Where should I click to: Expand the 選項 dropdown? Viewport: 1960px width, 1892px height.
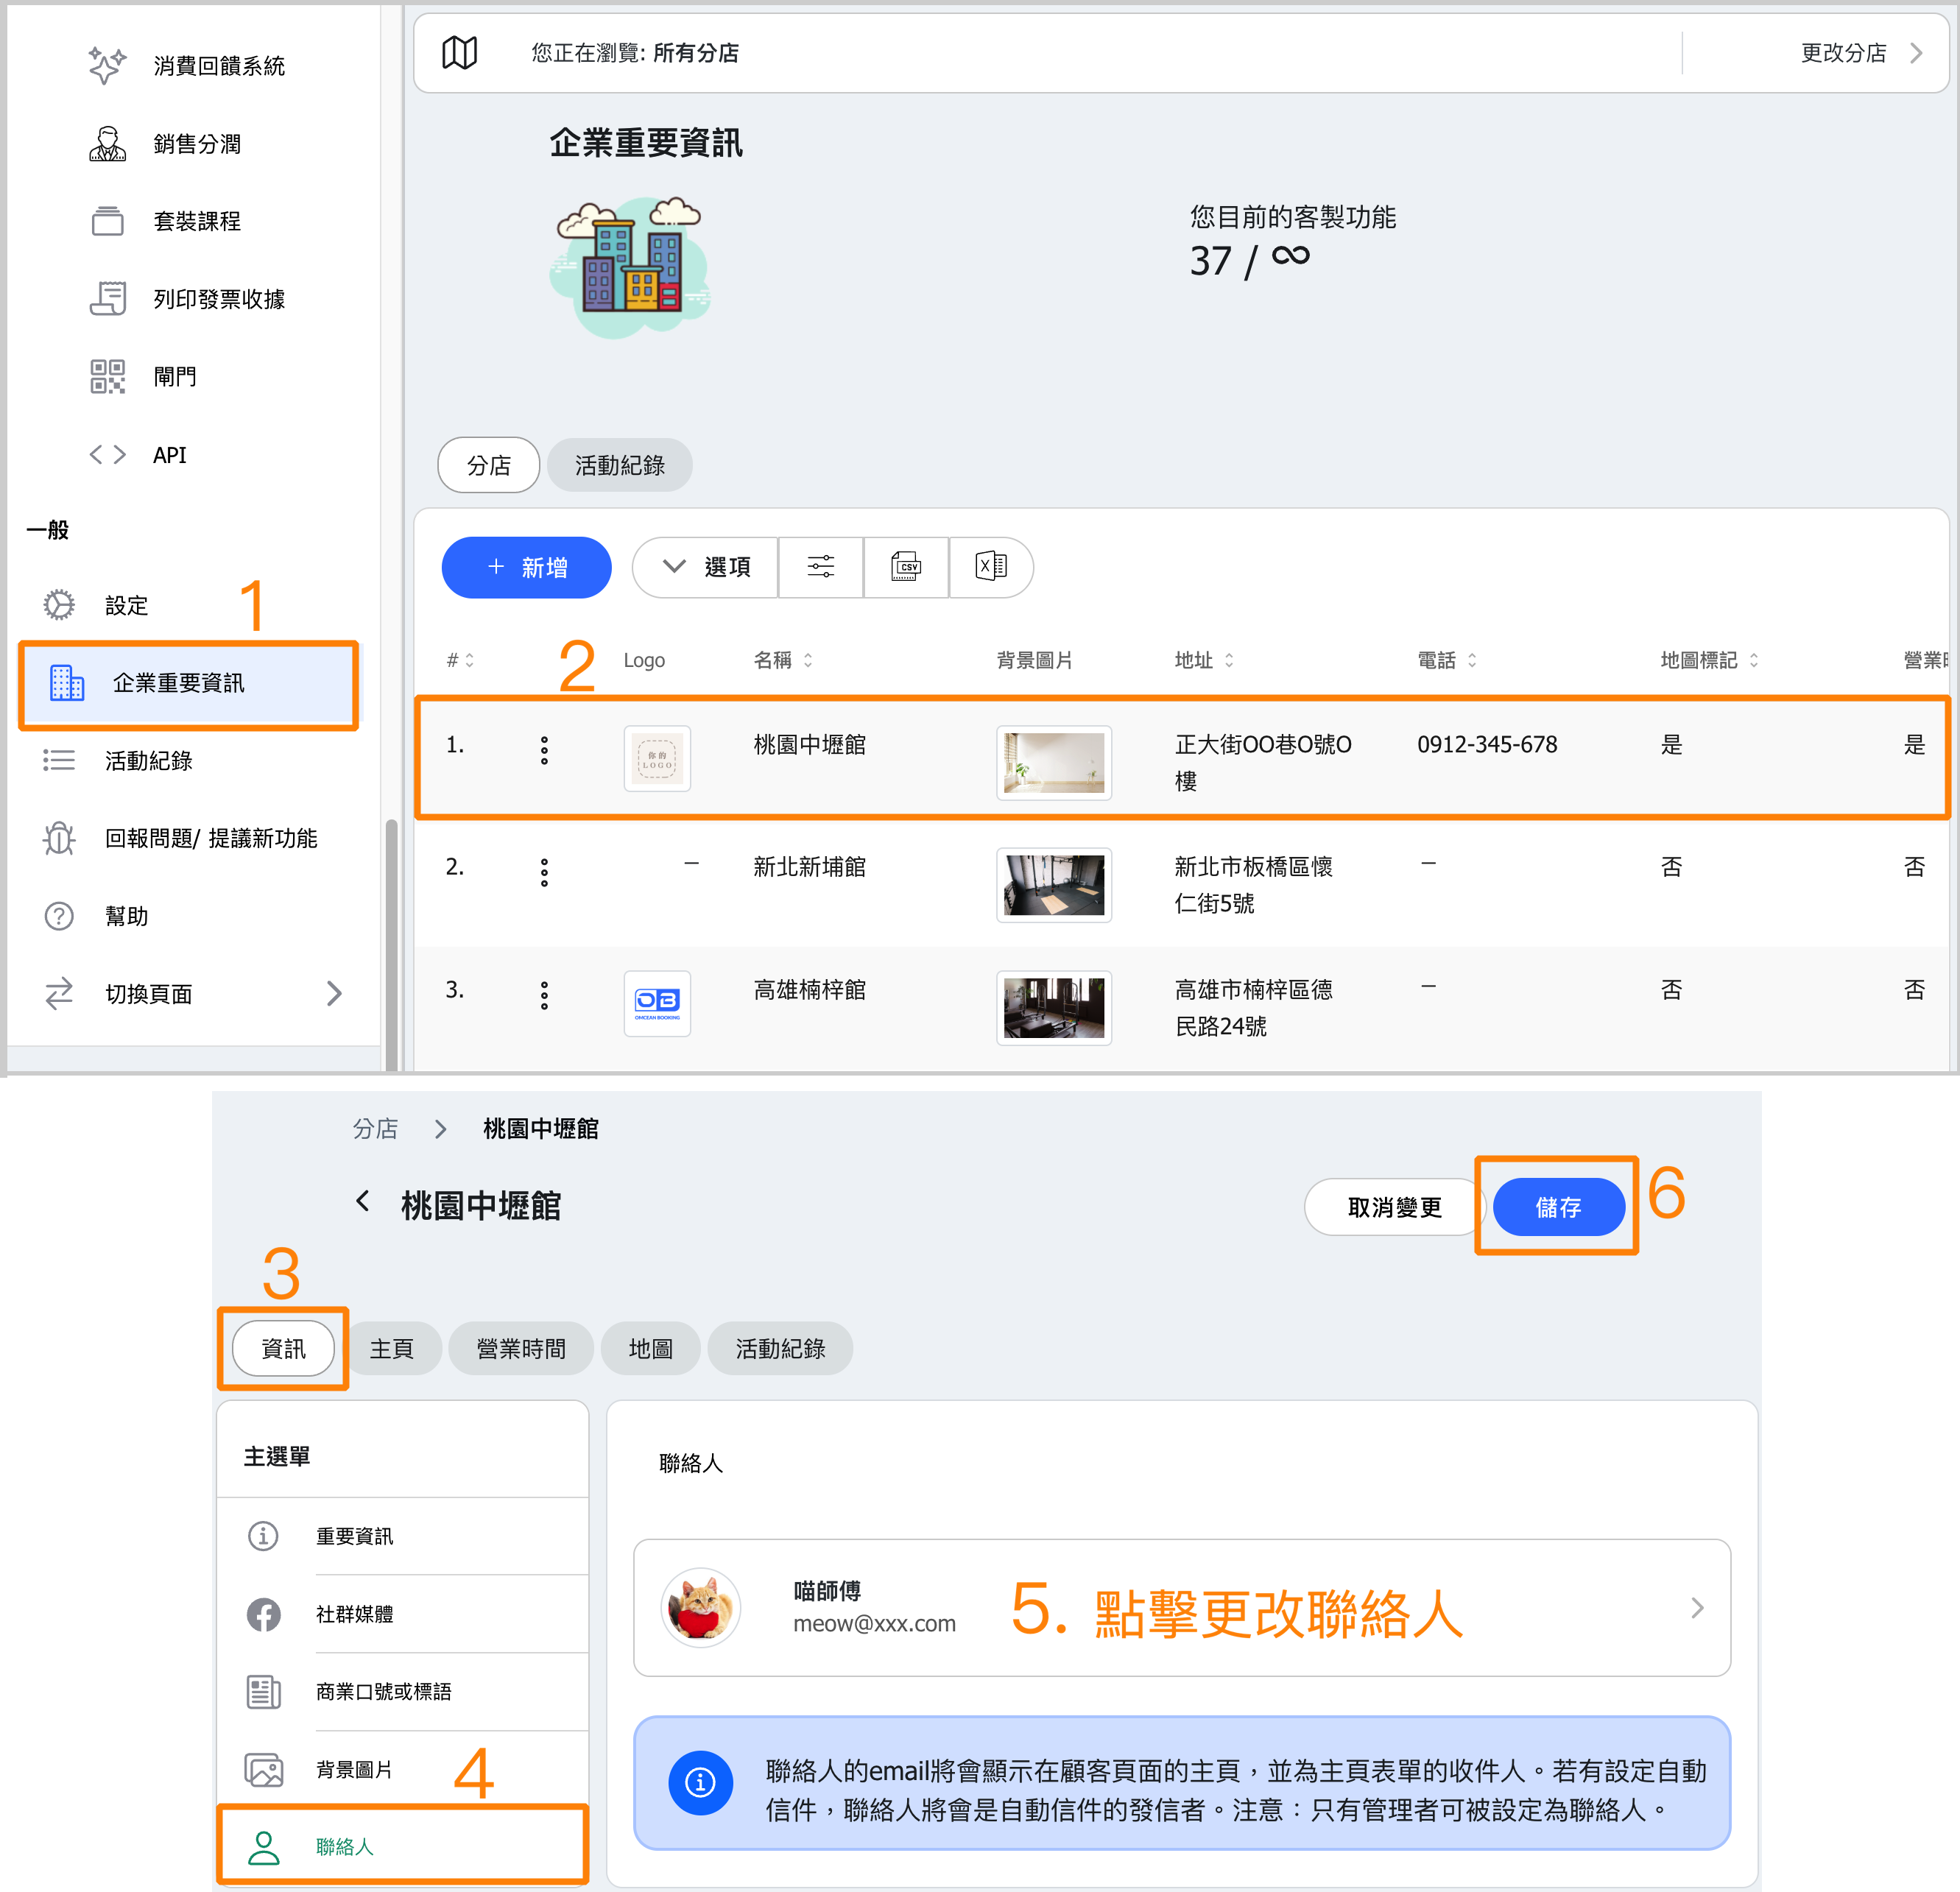(706, 567)
